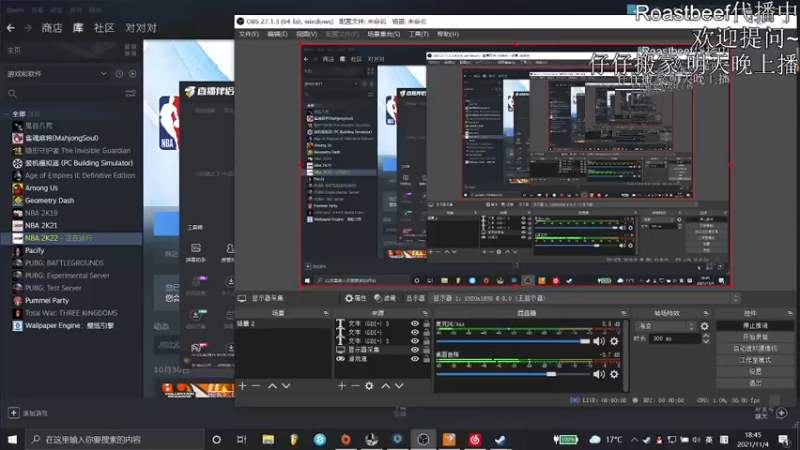Image resolution: width=800 pixels, height=450 pixels.
Task: Remove the selected scene with minus icon
Action: point(256,386)
